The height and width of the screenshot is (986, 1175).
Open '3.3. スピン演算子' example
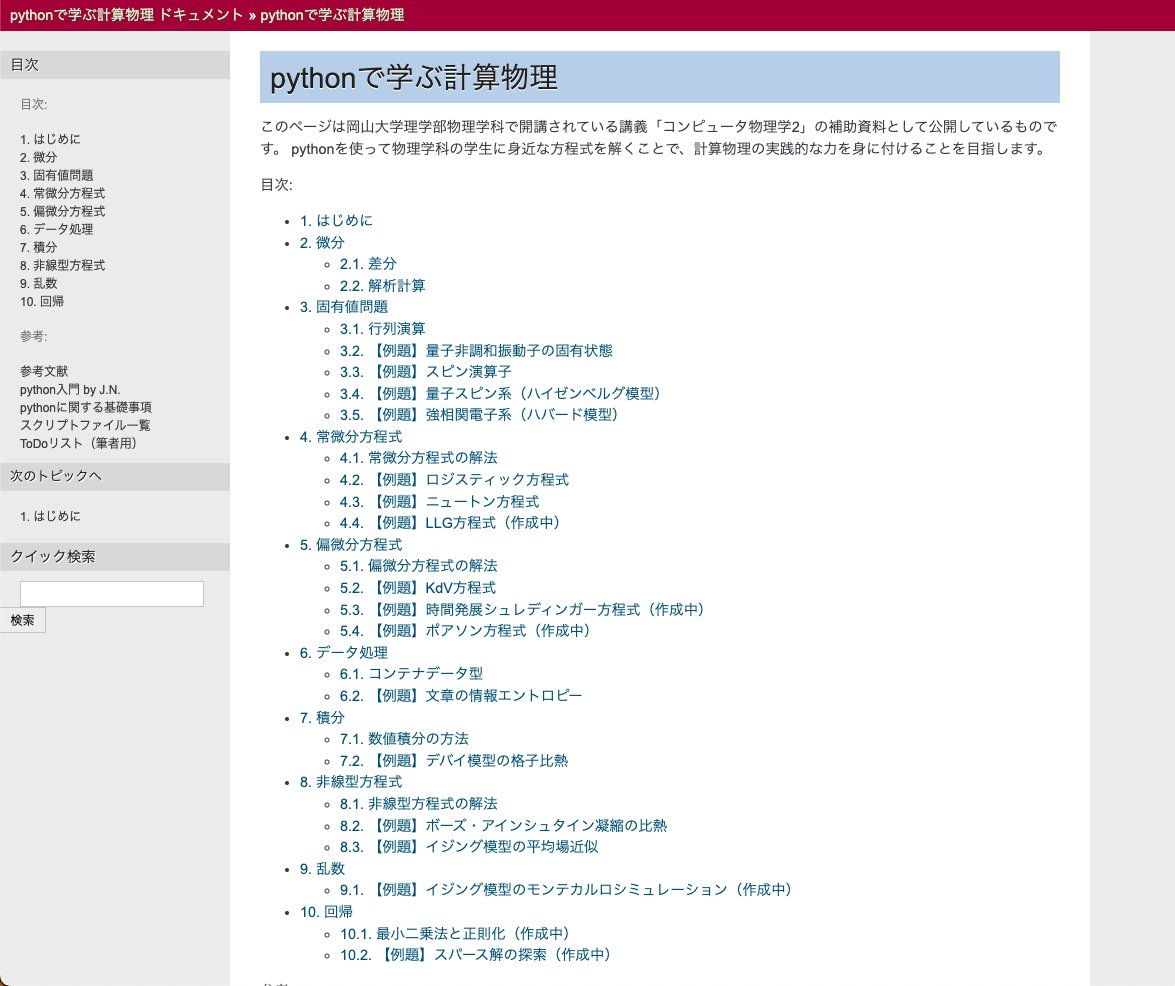426,372
